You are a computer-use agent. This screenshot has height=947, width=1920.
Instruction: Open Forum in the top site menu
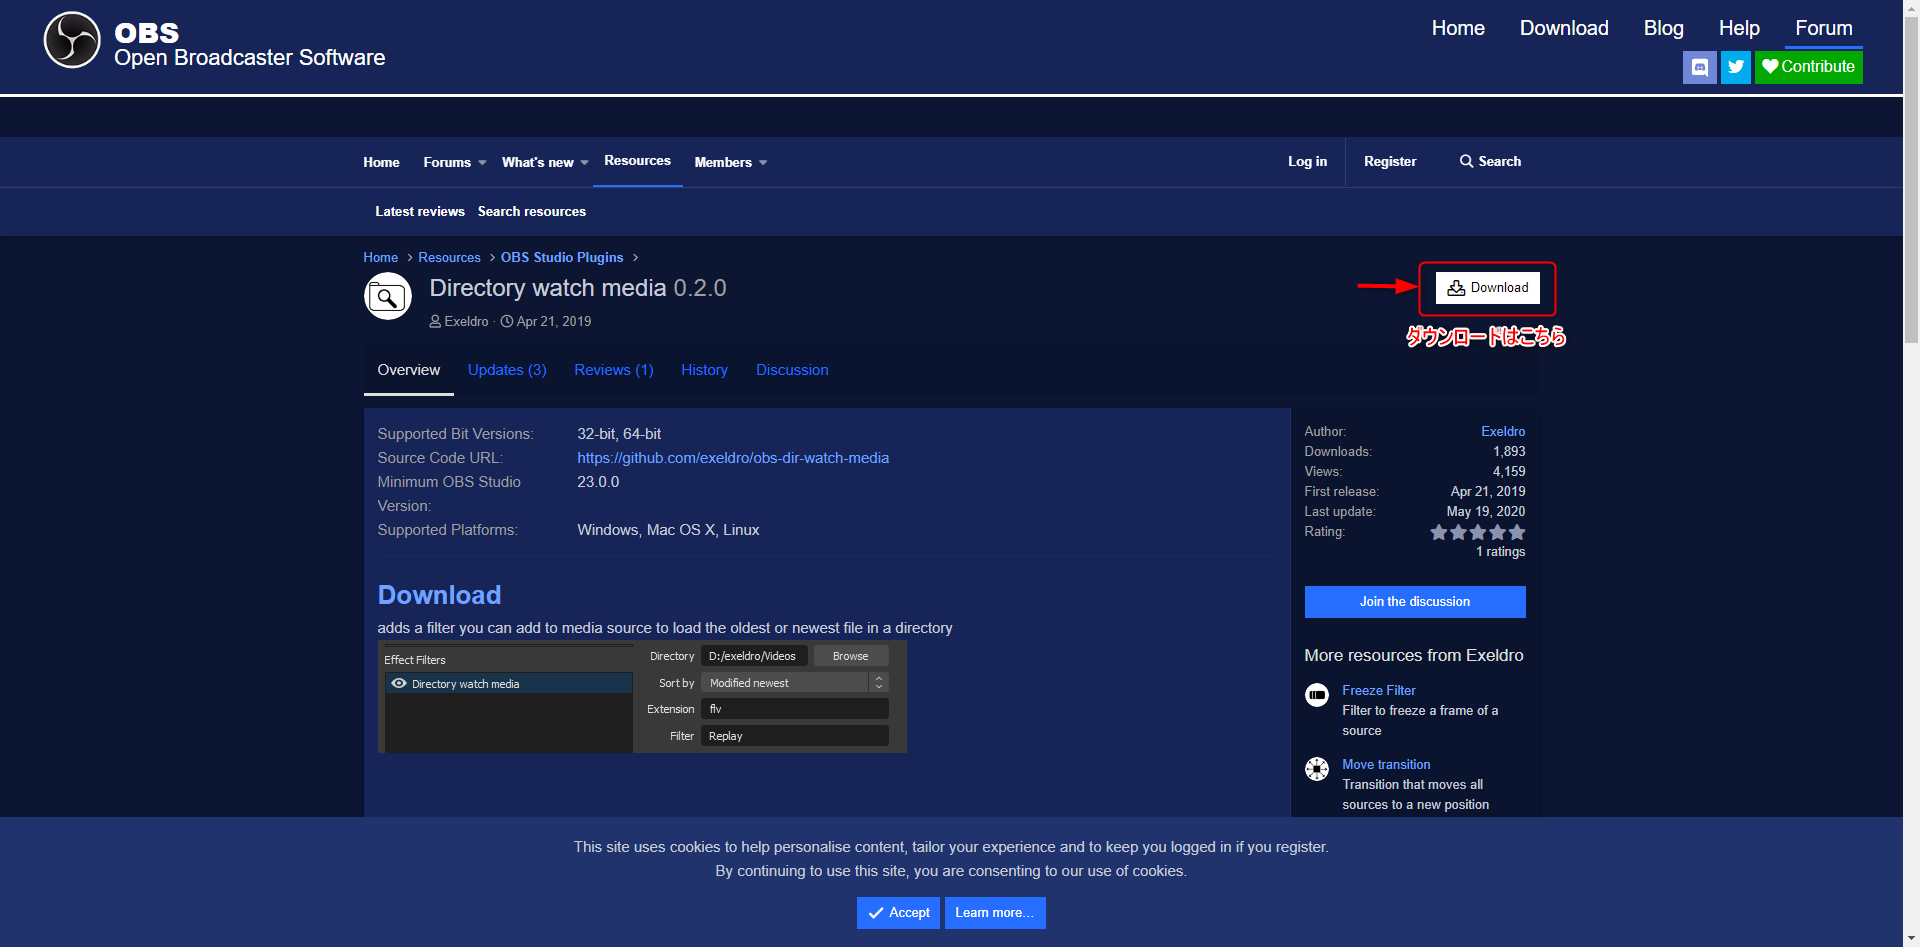point(1824,28)
